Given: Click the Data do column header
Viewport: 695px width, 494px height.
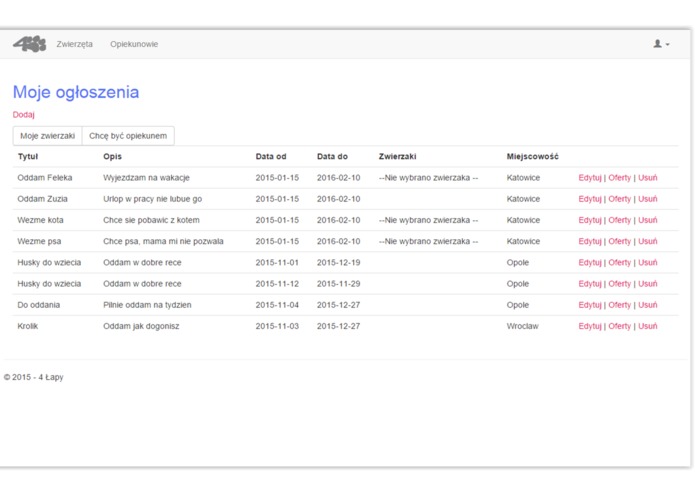Looking at the screenshot, I should 332,156.
